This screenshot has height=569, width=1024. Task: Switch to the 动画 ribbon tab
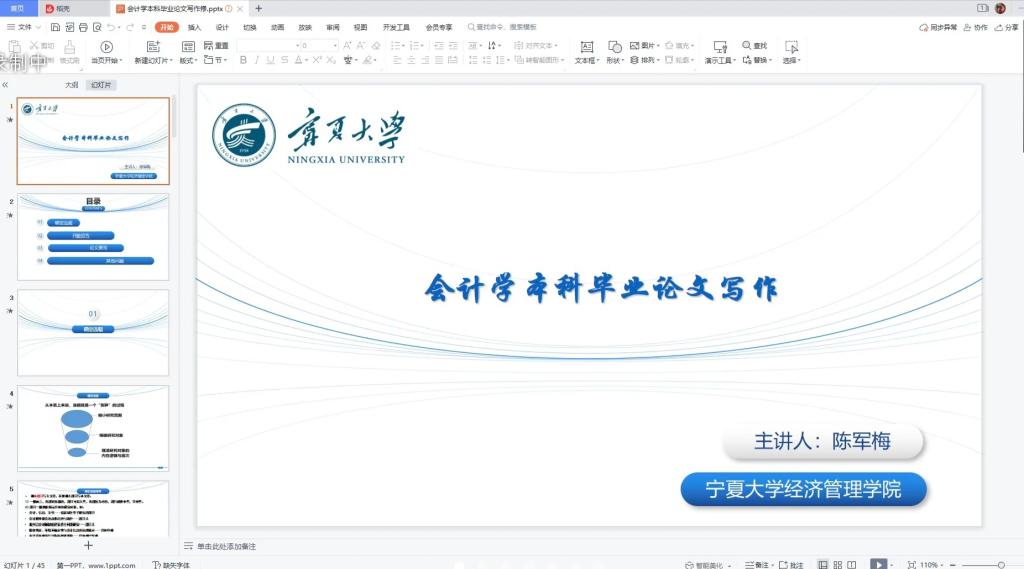click(x=277, y=27)
